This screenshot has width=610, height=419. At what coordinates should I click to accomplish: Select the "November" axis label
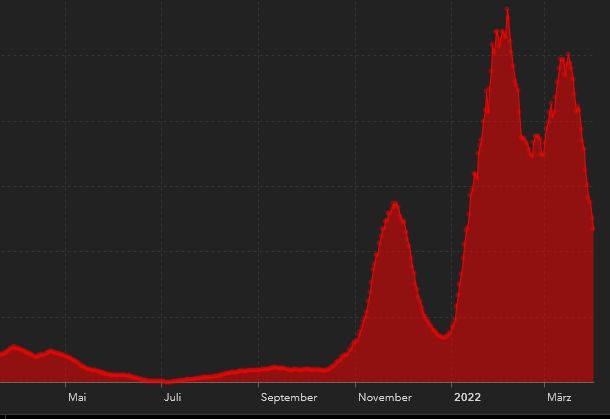(x=385, y=397)
